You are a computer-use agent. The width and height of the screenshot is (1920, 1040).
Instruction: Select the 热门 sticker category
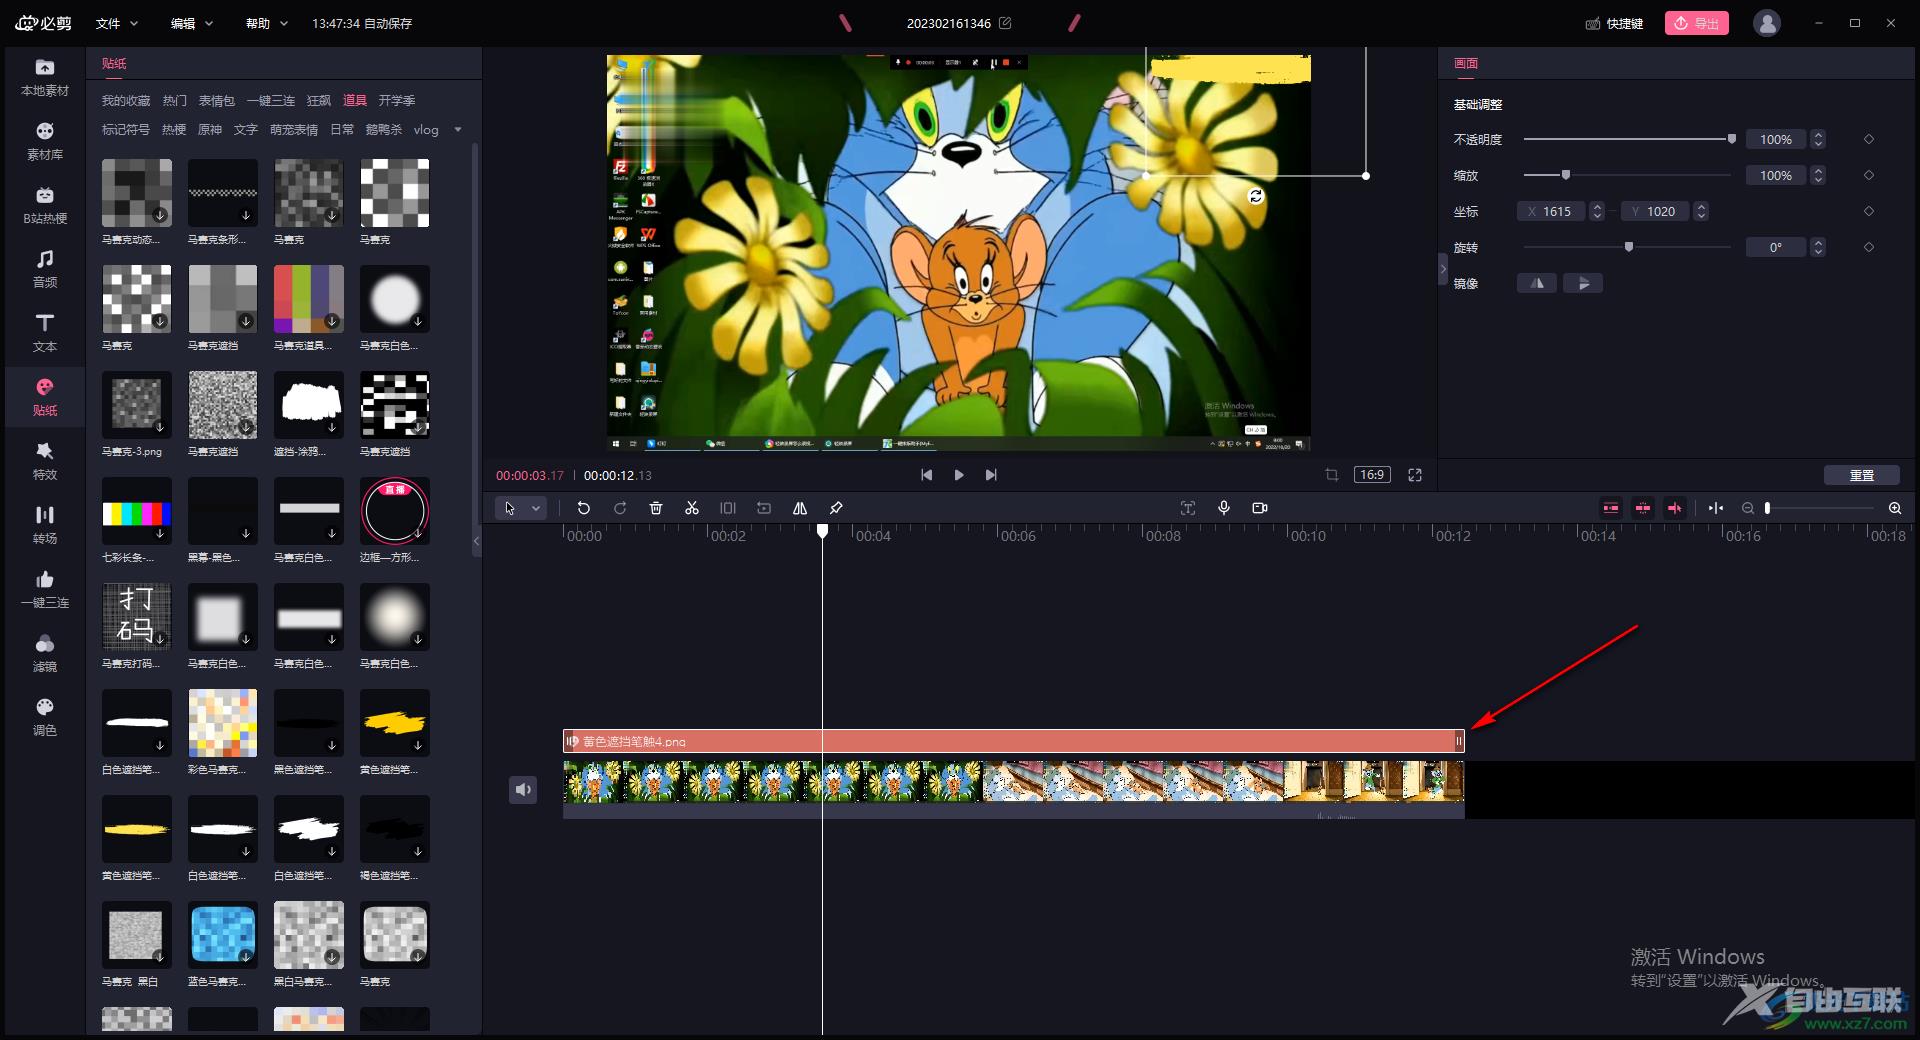175,100
